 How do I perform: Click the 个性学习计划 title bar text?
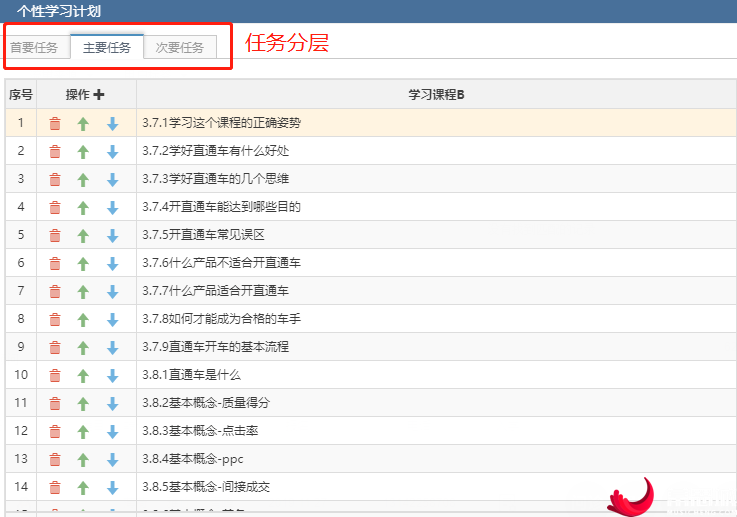tap(59, 11)
